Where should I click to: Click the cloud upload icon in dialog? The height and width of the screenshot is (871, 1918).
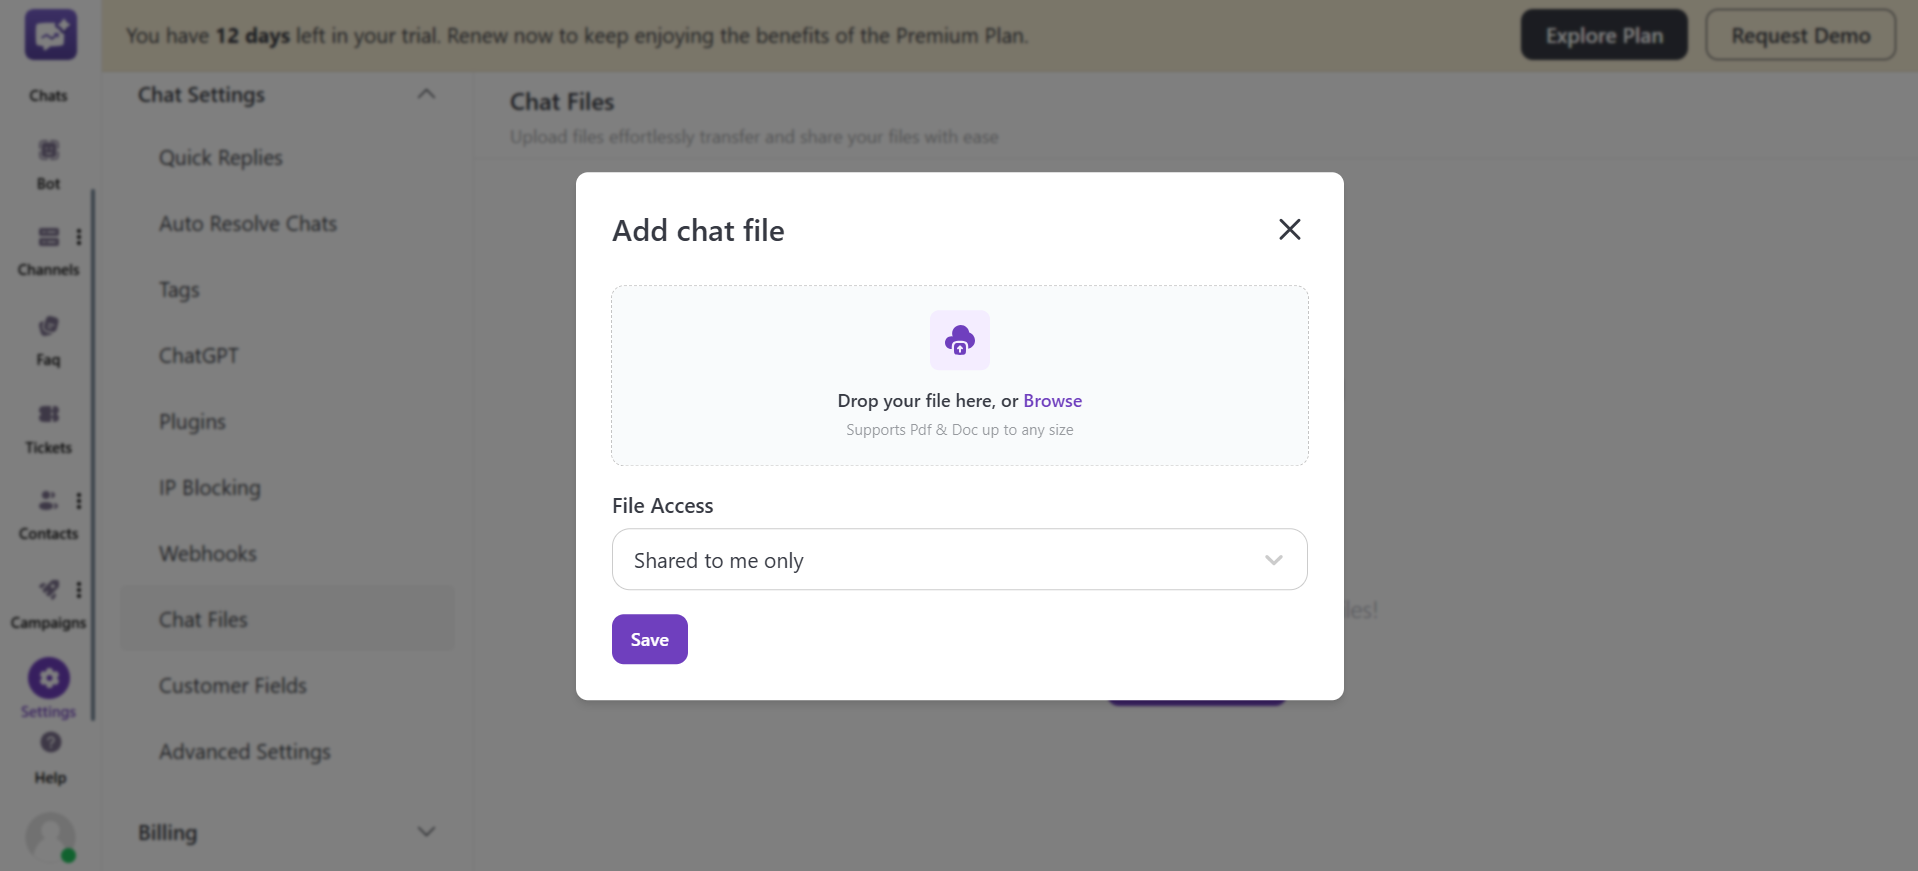pyautogui.click(x=959, y=340)
